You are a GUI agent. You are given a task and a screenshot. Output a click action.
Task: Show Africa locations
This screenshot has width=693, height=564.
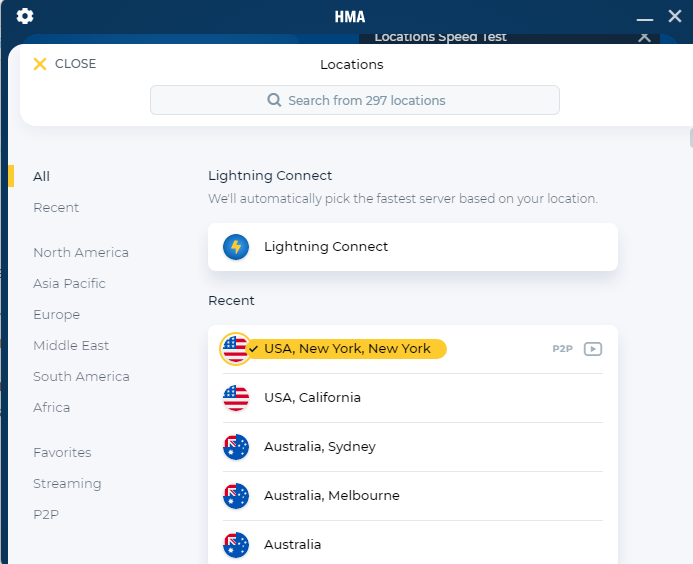pos(52,407)
